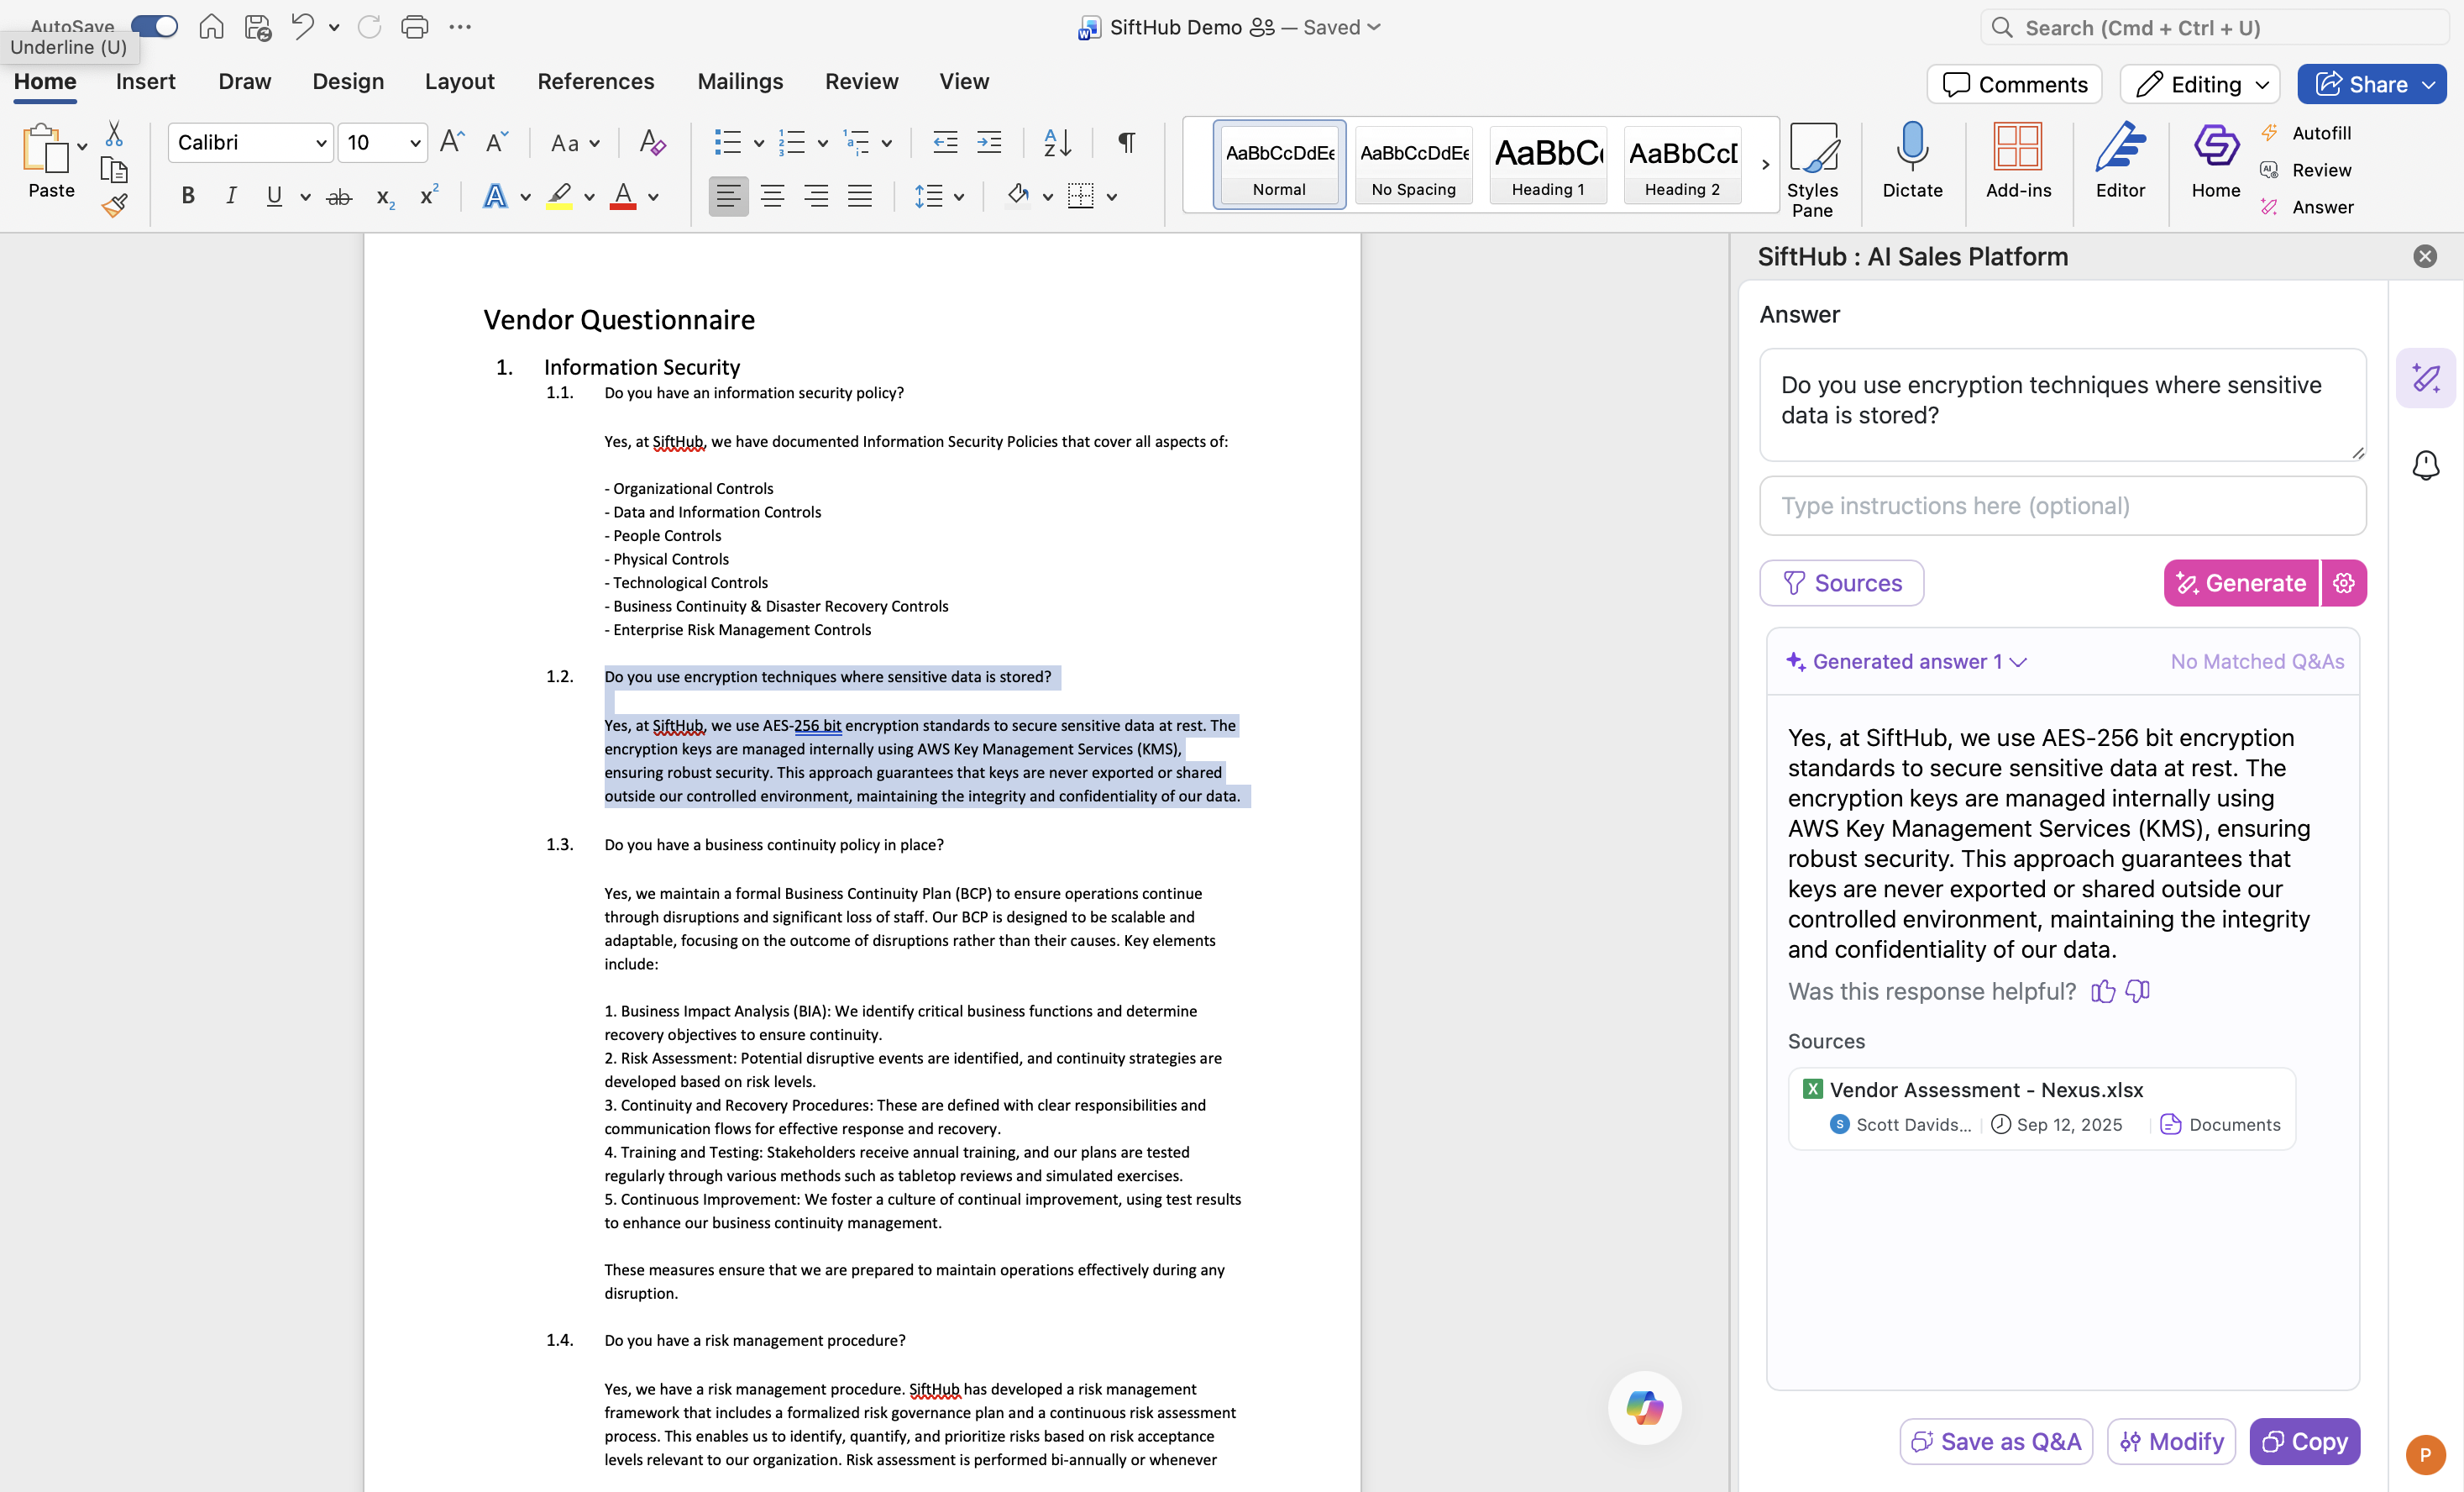Toggle Bold formatting
2464x1492 pixels.
pyautogui.click(x=187, y=196)
